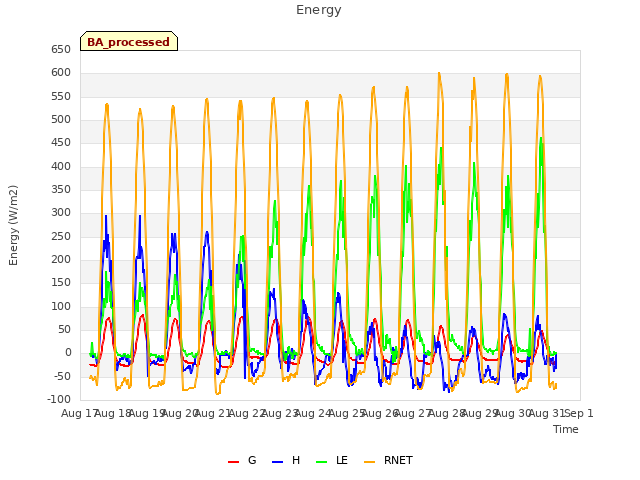Click the G legend label
640x480 pixels.
tap(252, 460)
